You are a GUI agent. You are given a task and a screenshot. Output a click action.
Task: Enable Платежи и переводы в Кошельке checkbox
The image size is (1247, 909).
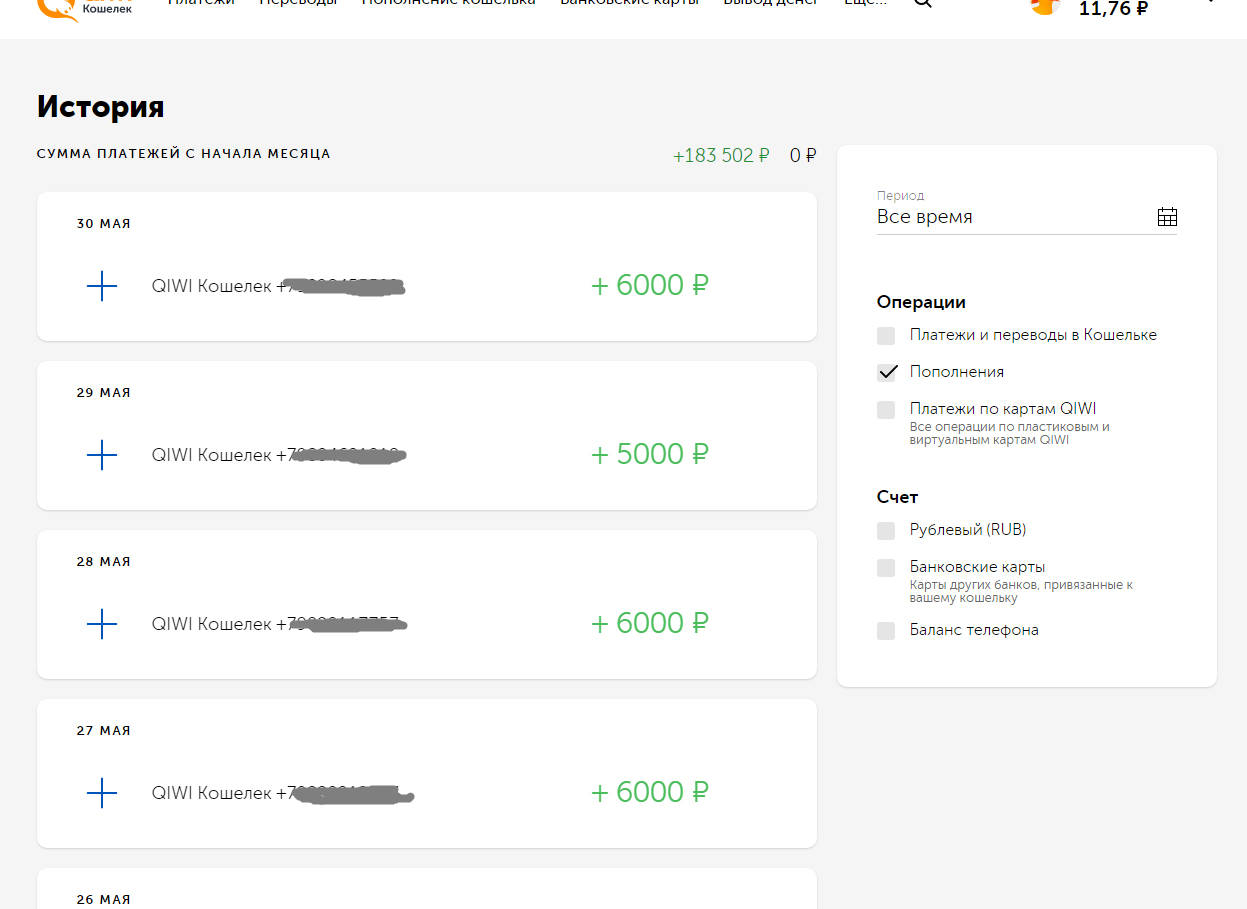click(886, 336)
